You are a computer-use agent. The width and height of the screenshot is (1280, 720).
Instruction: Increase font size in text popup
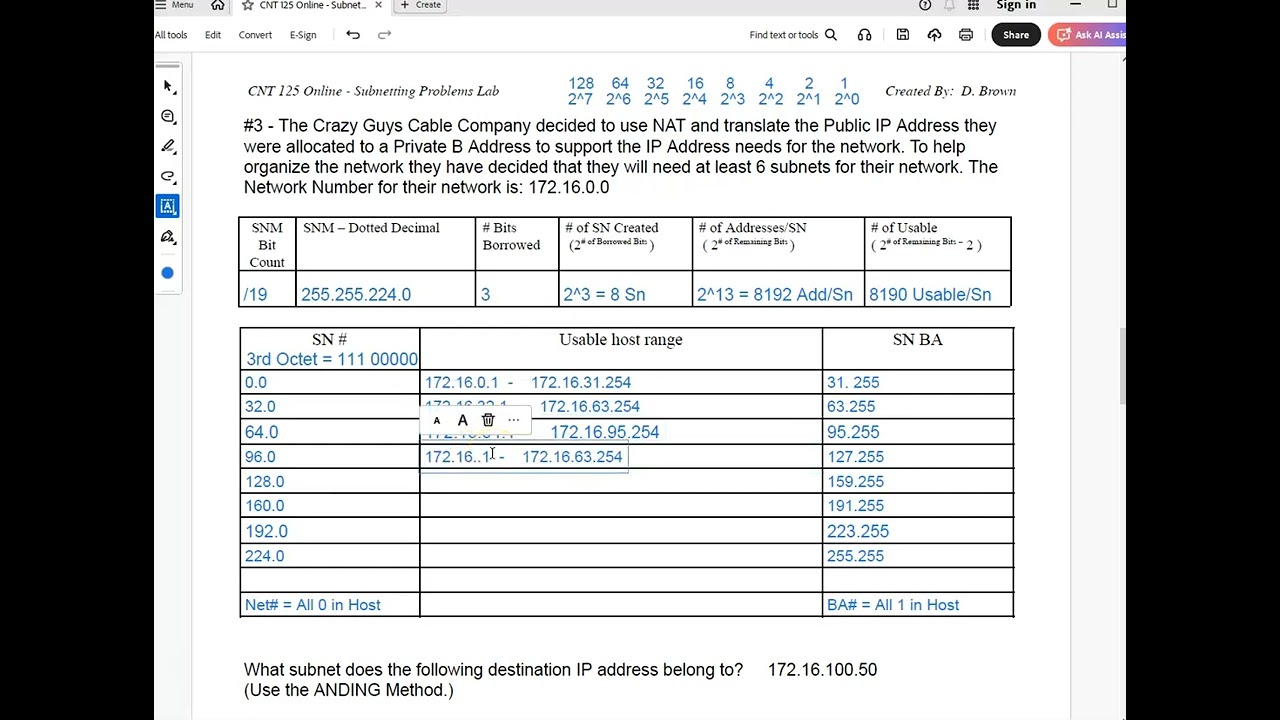pos(462,421)
